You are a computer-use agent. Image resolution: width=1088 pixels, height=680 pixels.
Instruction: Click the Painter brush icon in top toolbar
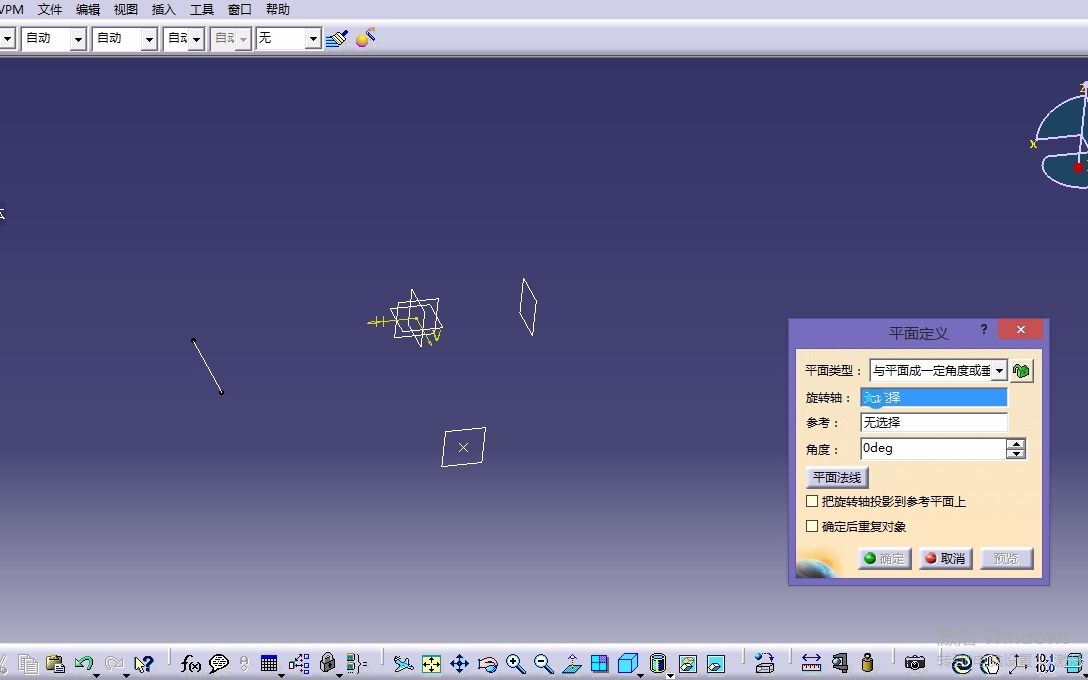(337, 38)
